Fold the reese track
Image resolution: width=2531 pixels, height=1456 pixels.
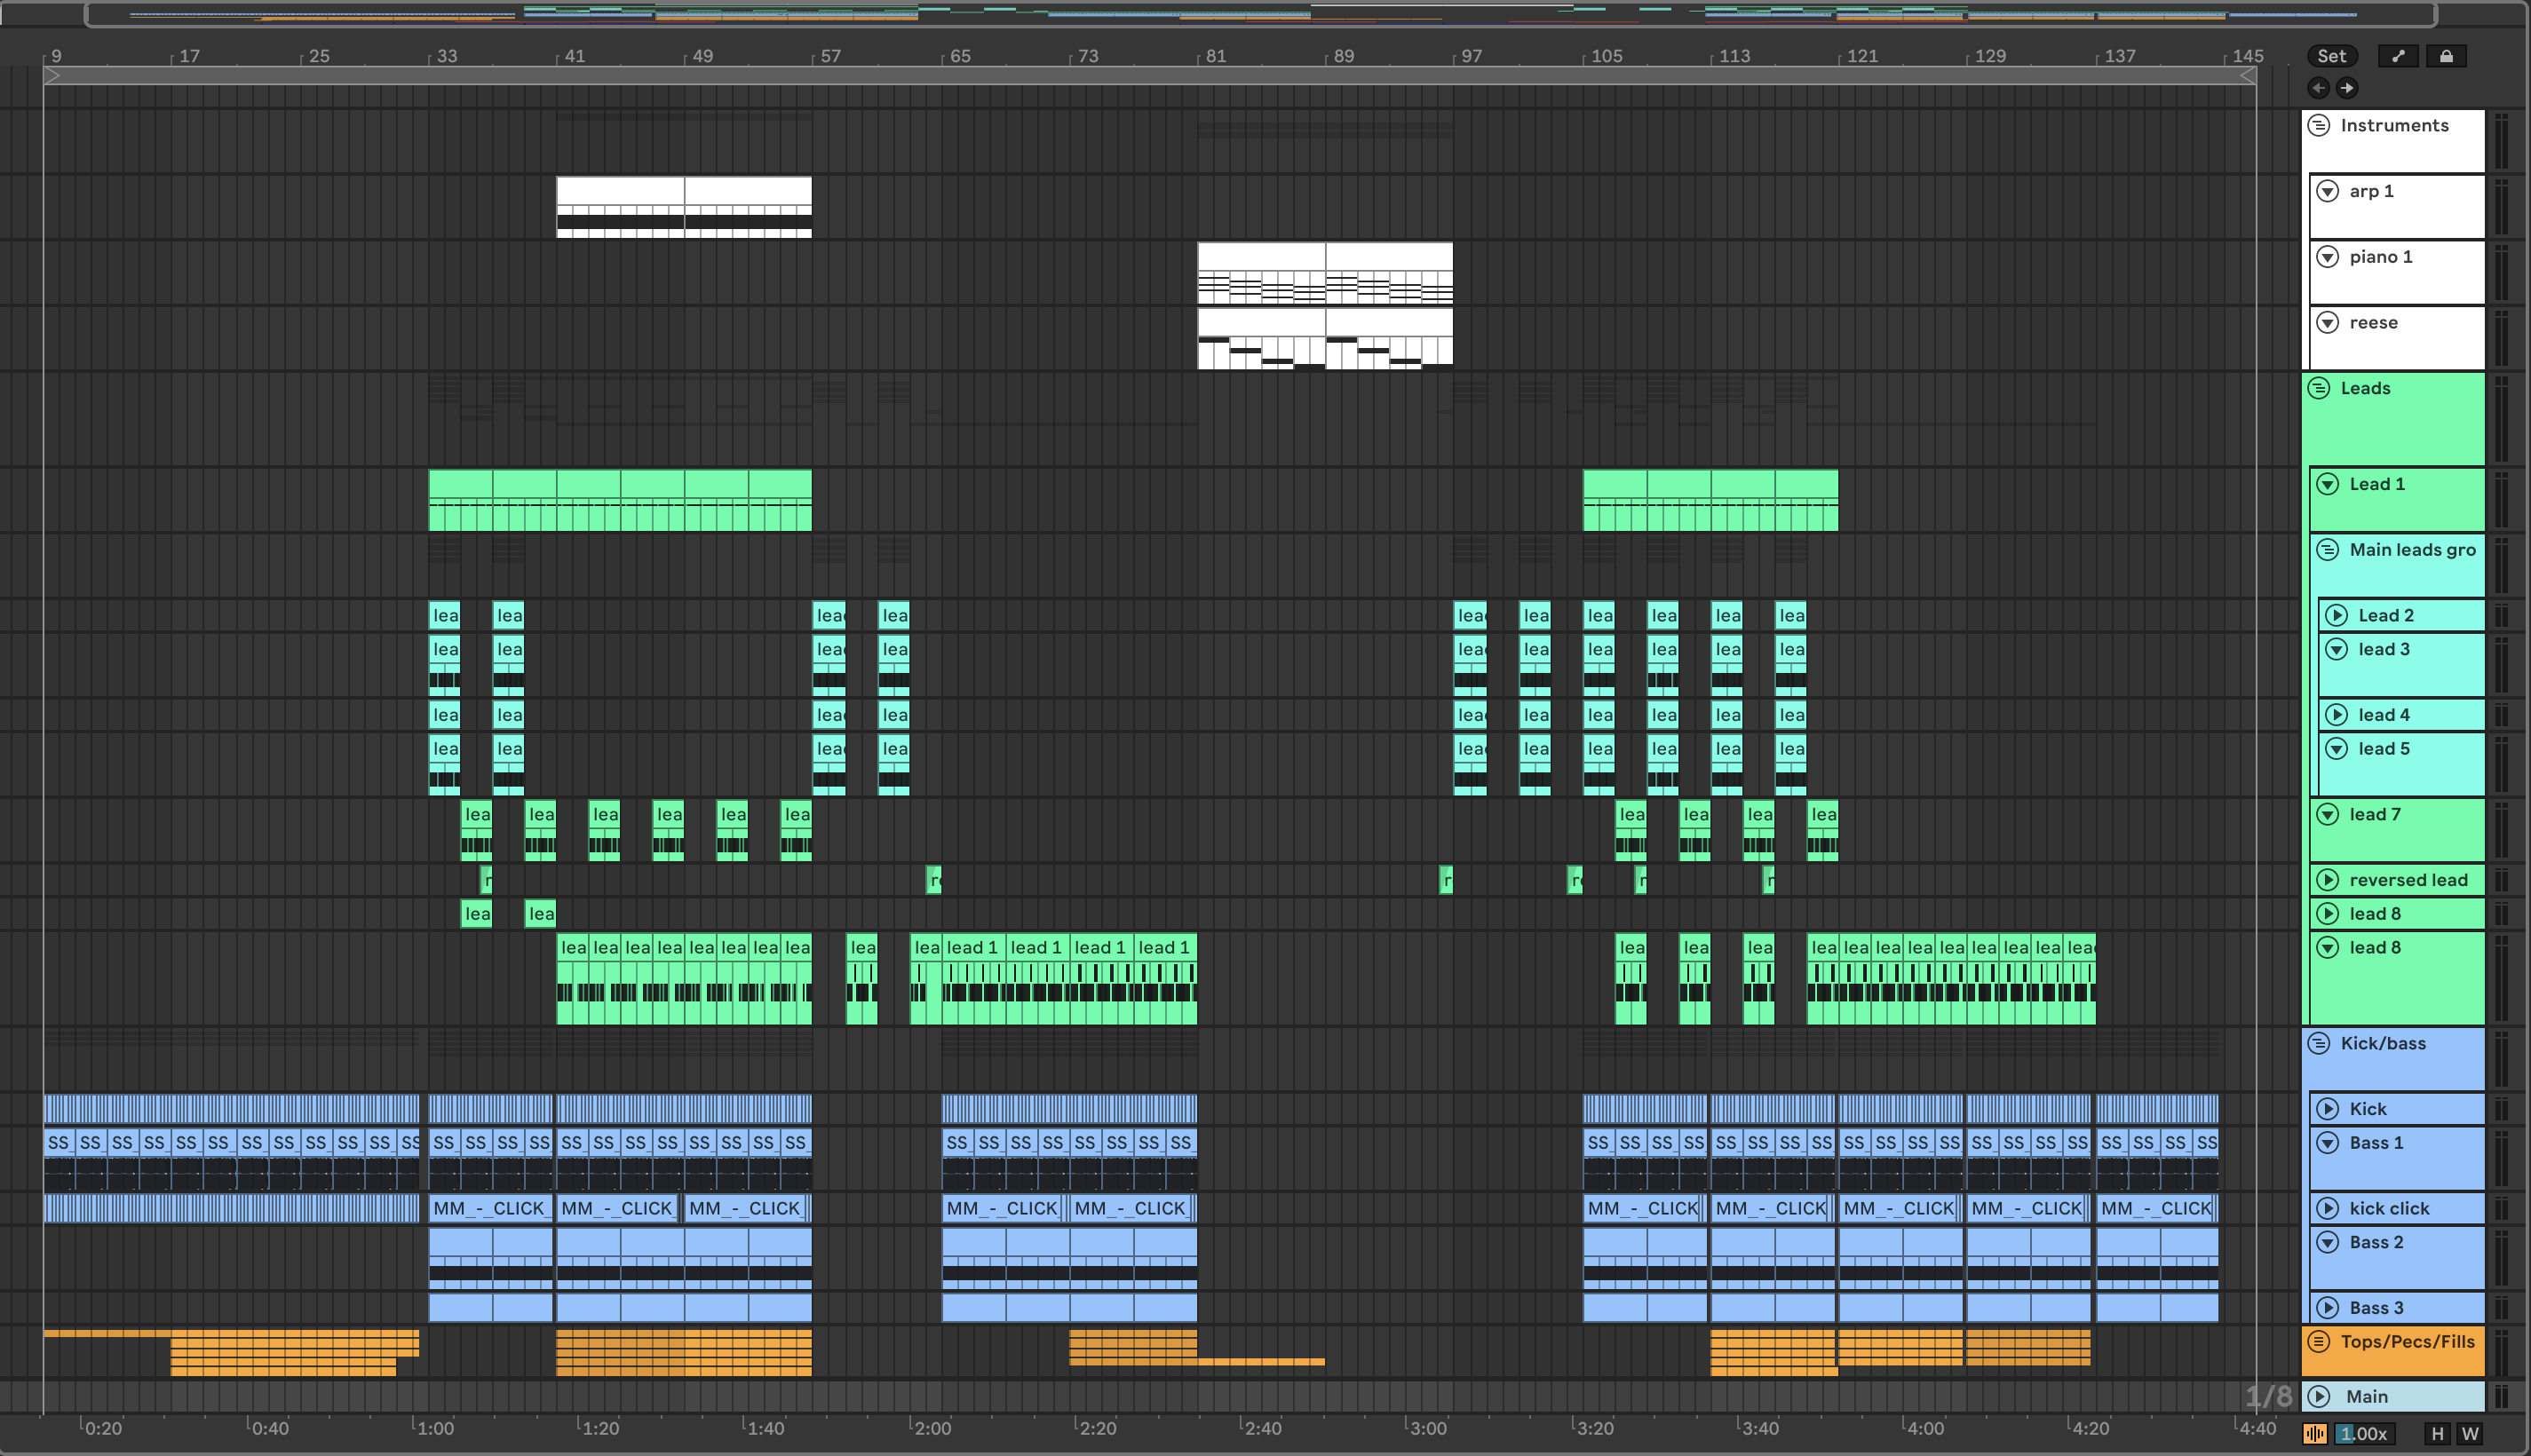(x=2328, y=322)
